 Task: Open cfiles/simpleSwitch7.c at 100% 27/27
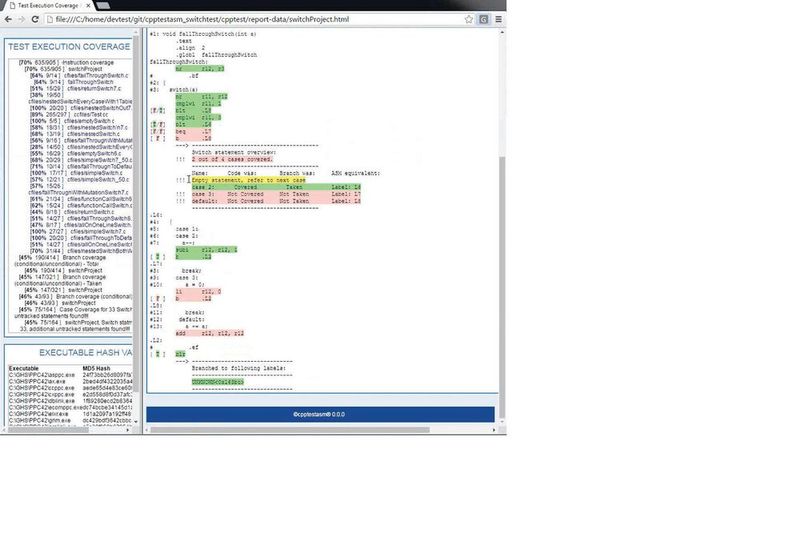tap(78, 231)
